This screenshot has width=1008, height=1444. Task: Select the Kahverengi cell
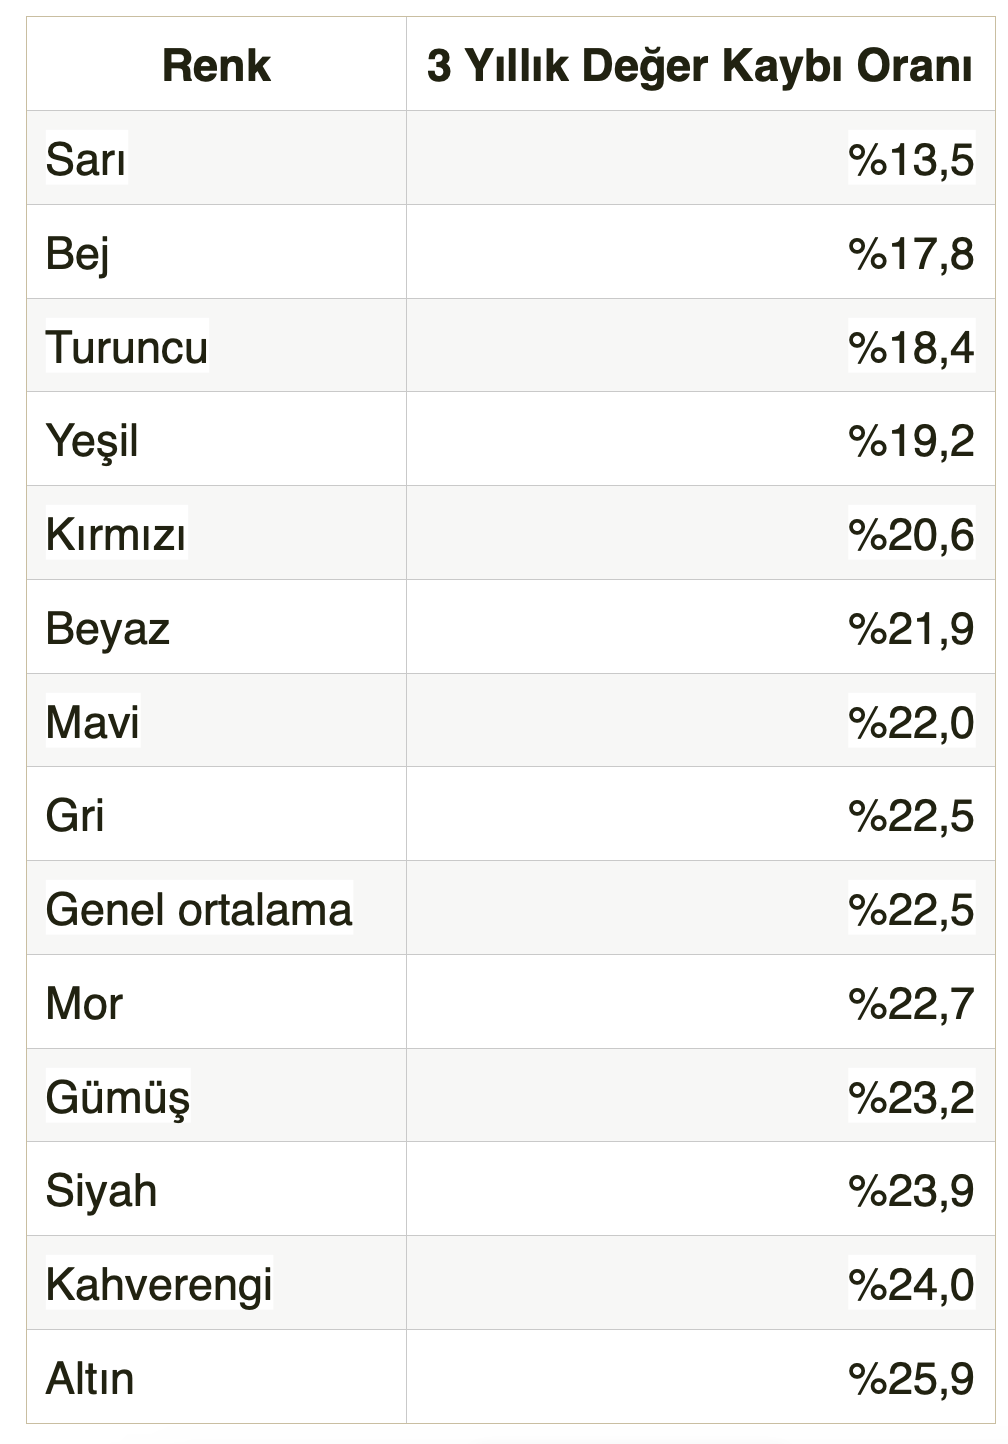(x=159, y=1284)
